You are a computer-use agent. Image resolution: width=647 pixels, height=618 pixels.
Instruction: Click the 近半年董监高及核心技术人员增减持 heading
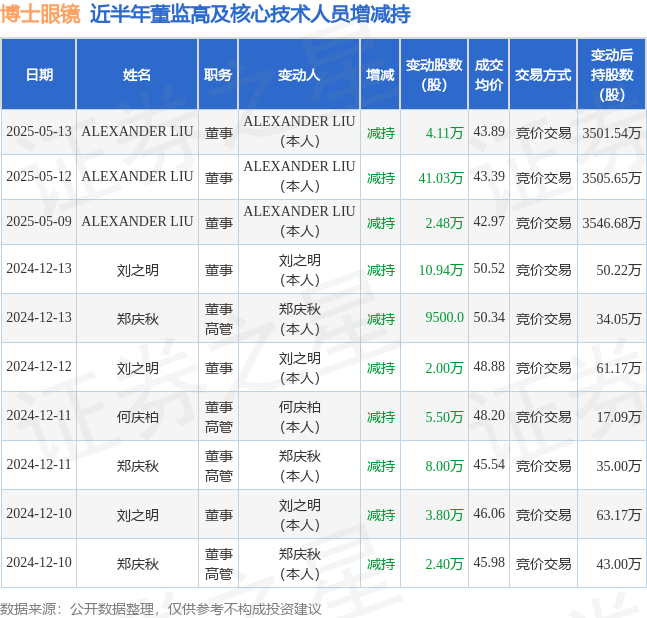point(250,14)
